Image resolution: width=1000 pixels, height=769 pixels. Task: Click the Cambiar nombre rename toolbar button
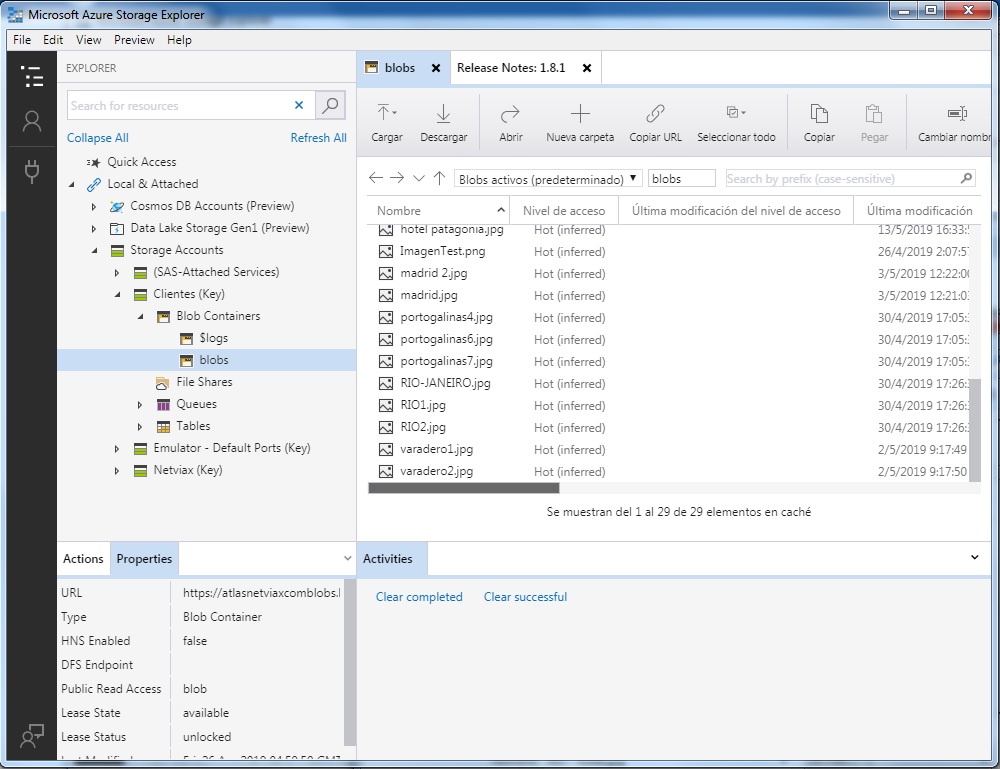click(x=954, y=122)
